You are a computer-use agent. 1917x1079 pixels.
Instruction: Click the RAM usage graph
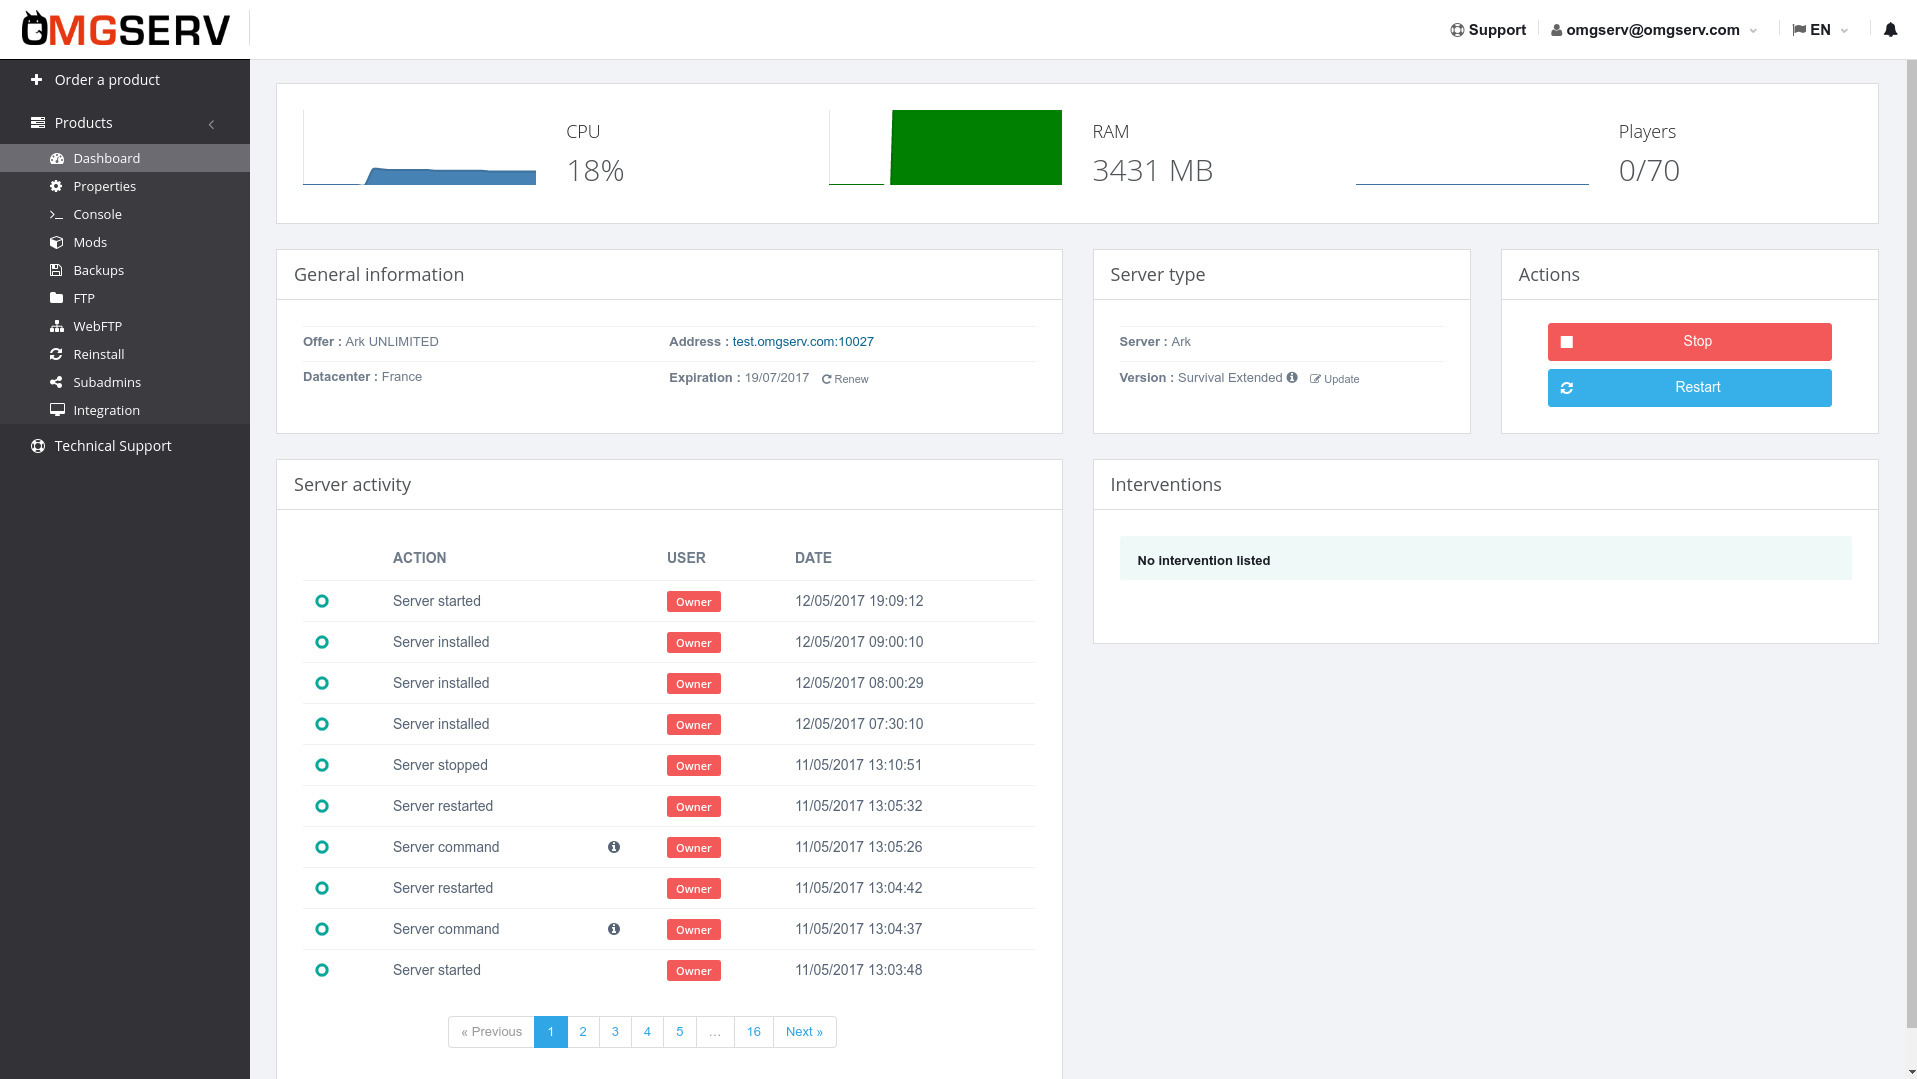(945, 148)
